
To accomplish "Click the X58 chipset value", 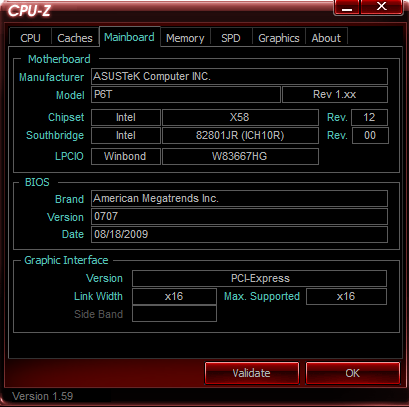I will (x=240, y=117).
